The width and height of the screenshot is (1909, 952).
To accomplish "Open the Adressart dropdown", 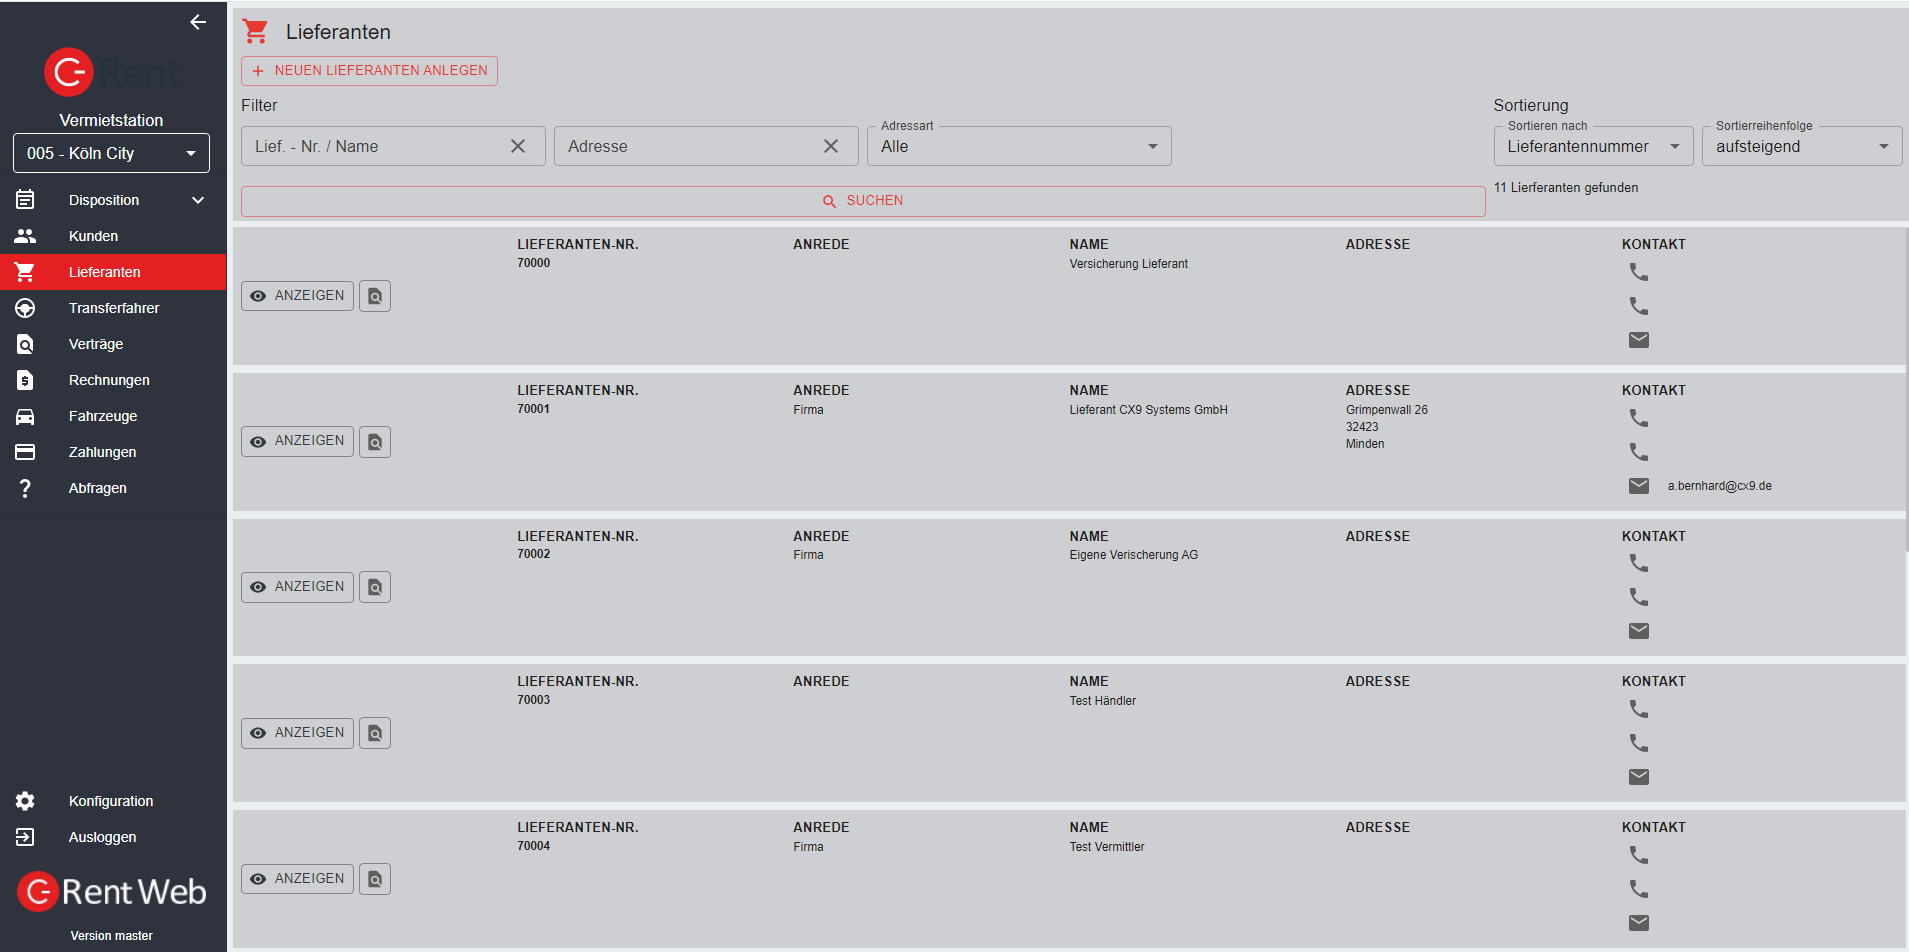I will (1018, 146).
